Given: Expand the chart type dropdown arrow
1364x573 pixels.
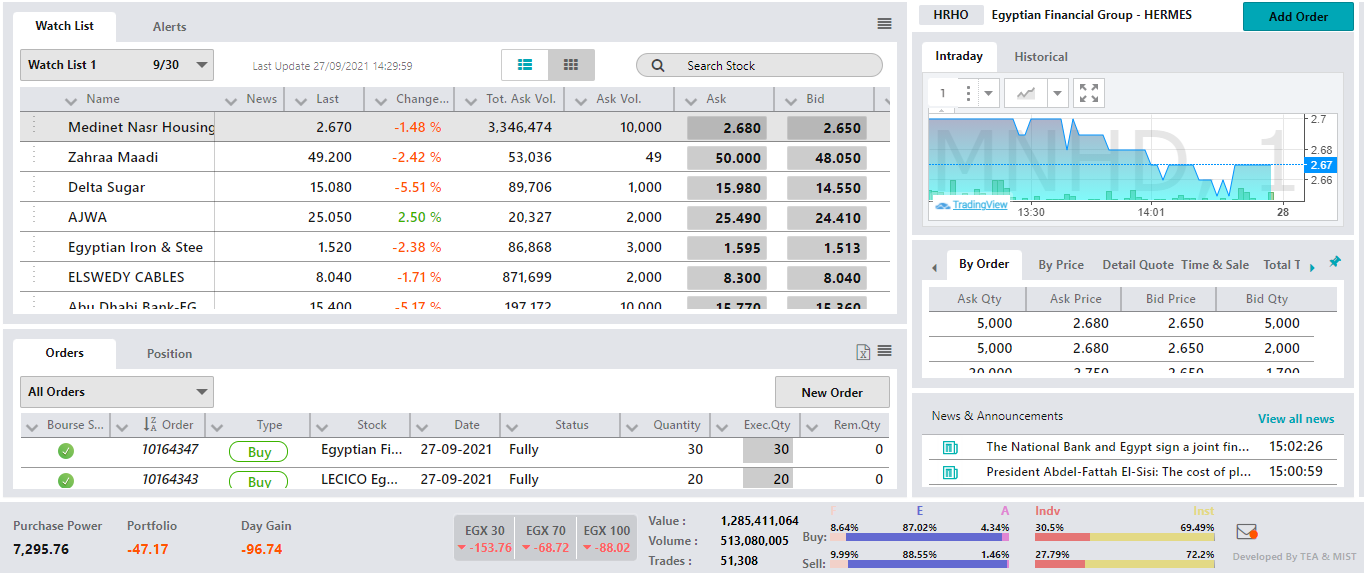Looking at the screenshot, I should tap(1058, 93).
